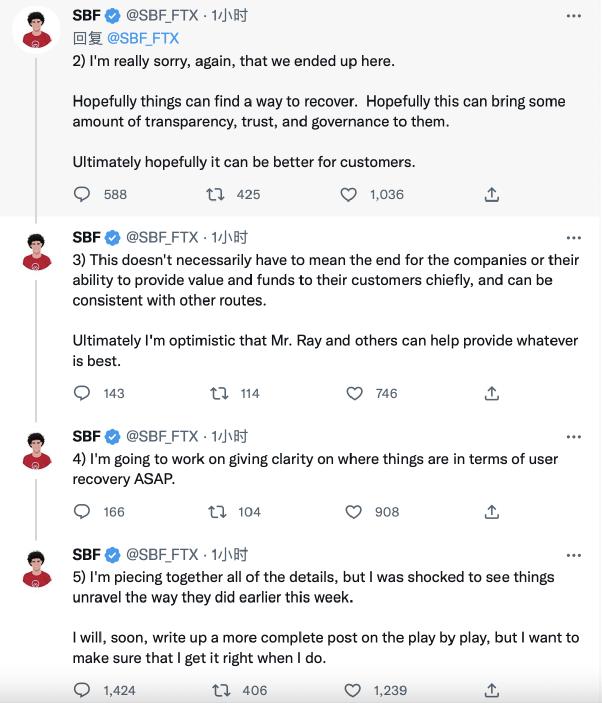The height and width of the screenshot is (703, 602).
Task: Reply to the tweet mentioning Mr. Ray
Action: 83,393
